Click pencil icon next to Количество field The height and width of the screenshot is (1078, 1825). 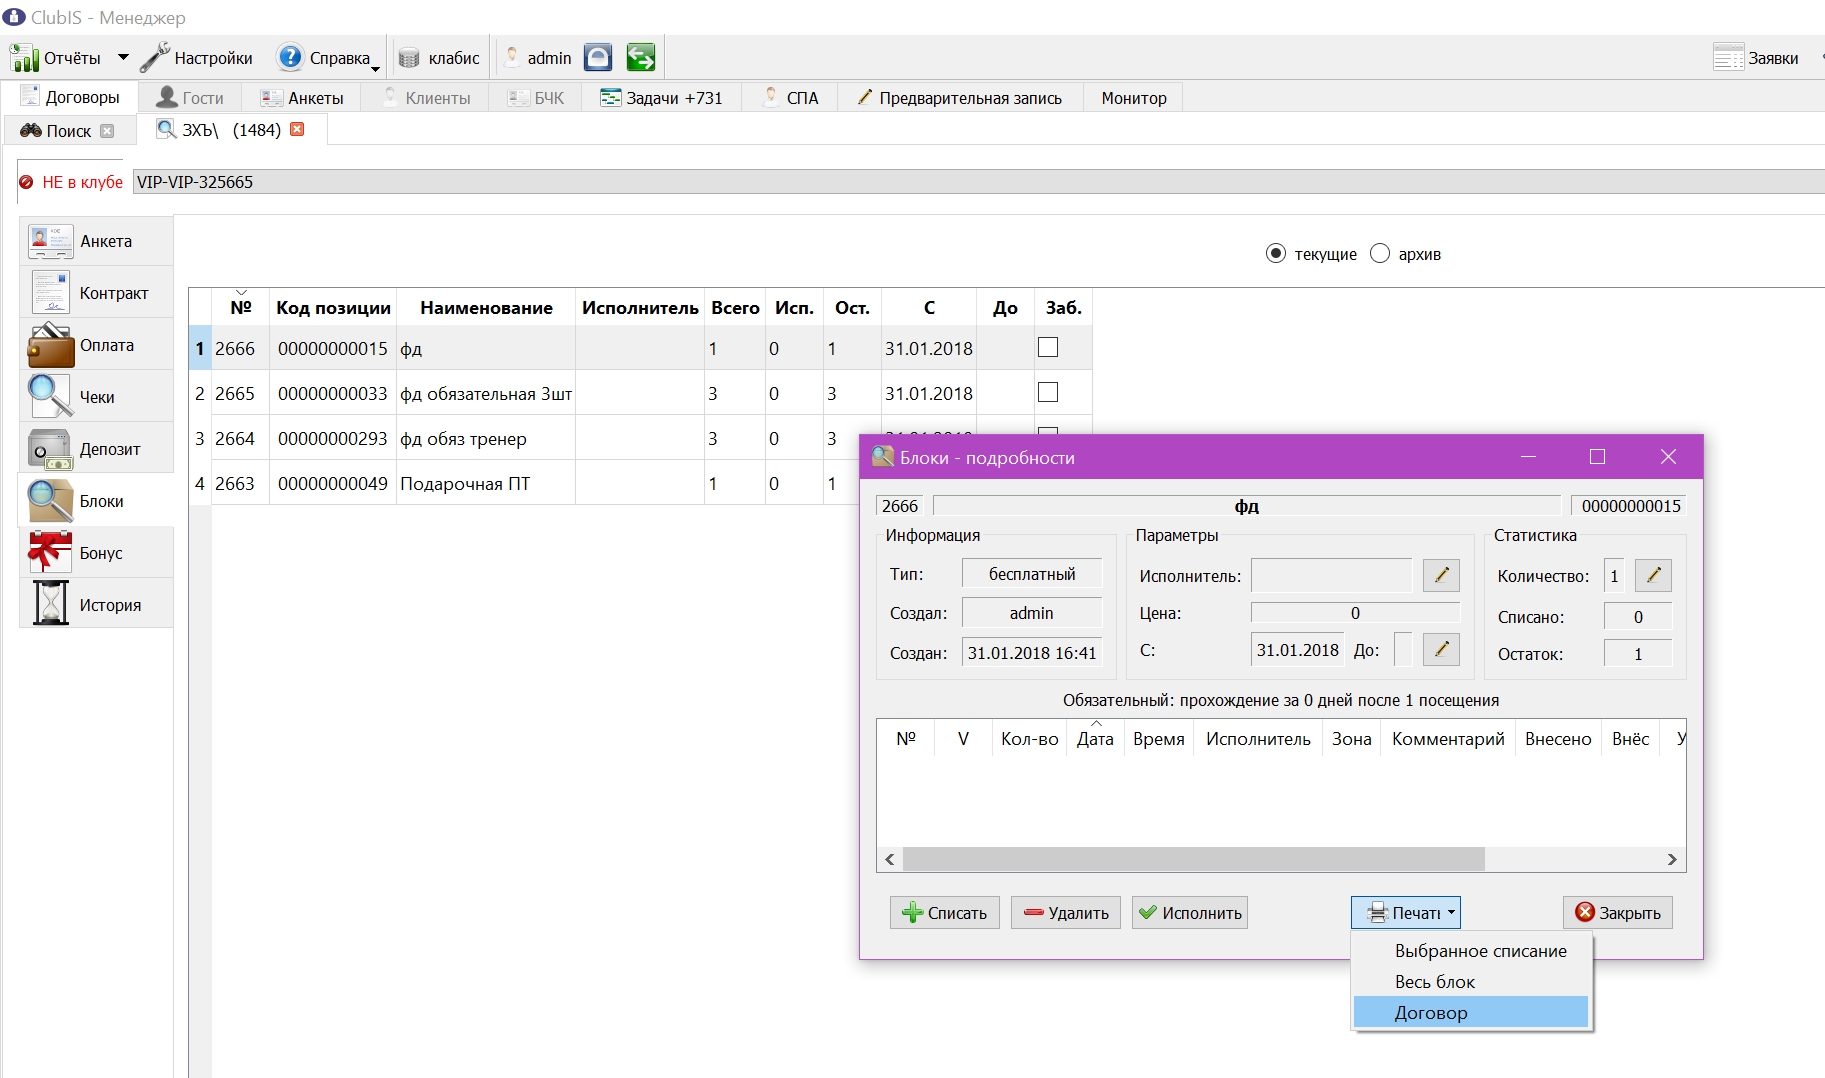pyautogui.click(x=1653, y=575)
